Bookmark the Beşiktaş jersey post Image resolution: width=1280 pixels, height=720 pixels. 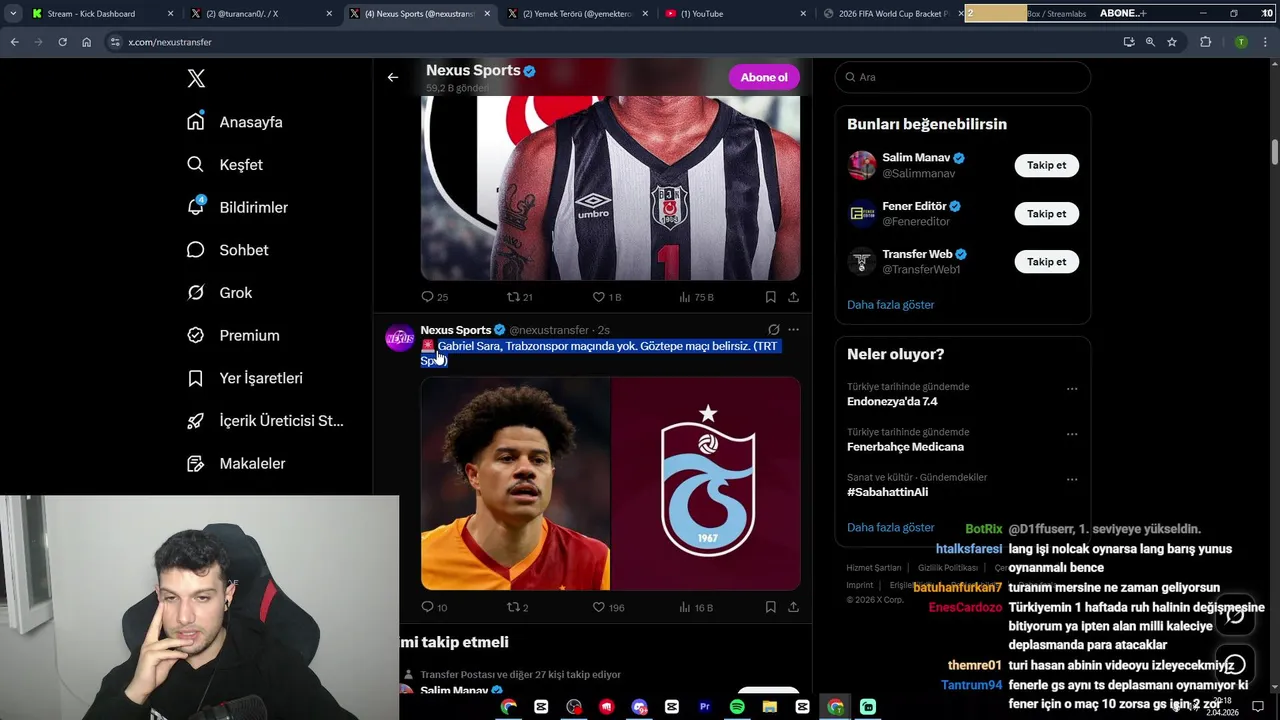pyautogui.click(x=771, y=297)
